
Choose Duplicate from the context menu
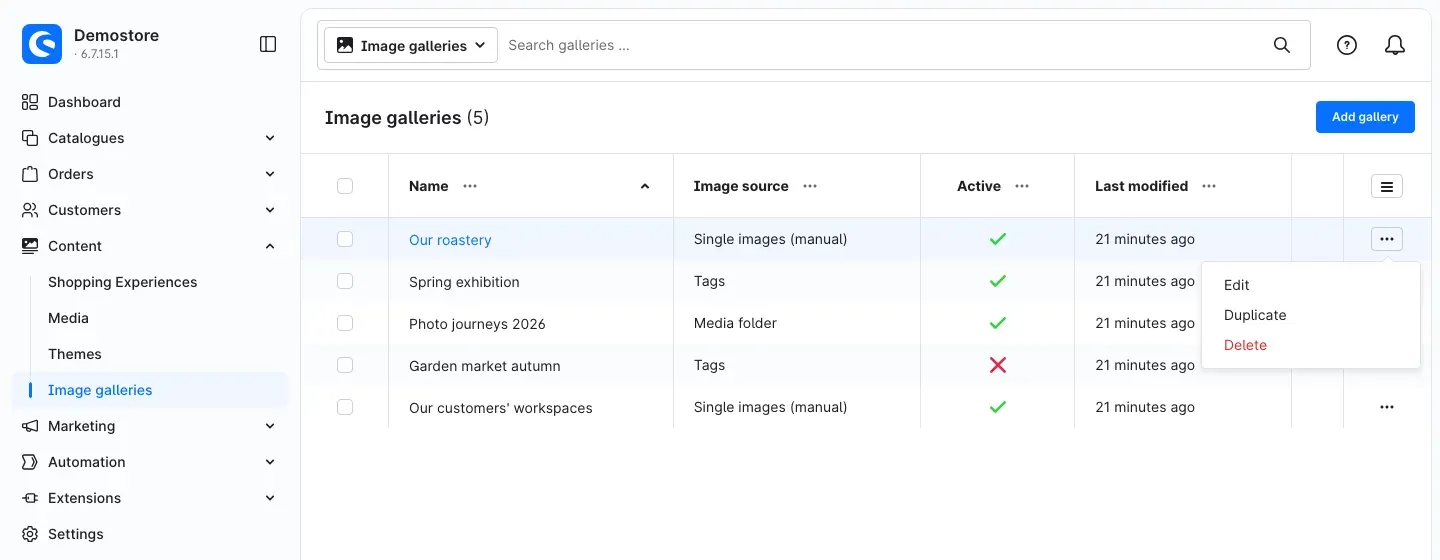pos(1255,315)
